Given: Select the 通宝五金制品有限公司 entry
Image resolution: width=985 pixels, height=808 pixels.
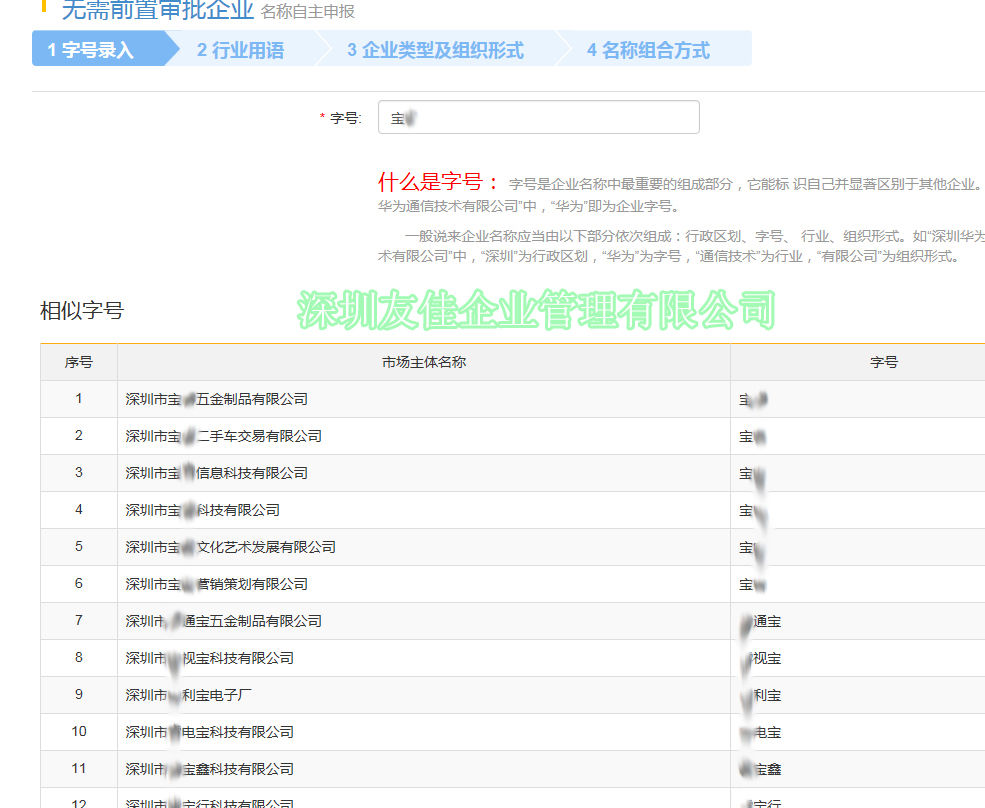Looking at the screenshot, I should tap(224, 621).
